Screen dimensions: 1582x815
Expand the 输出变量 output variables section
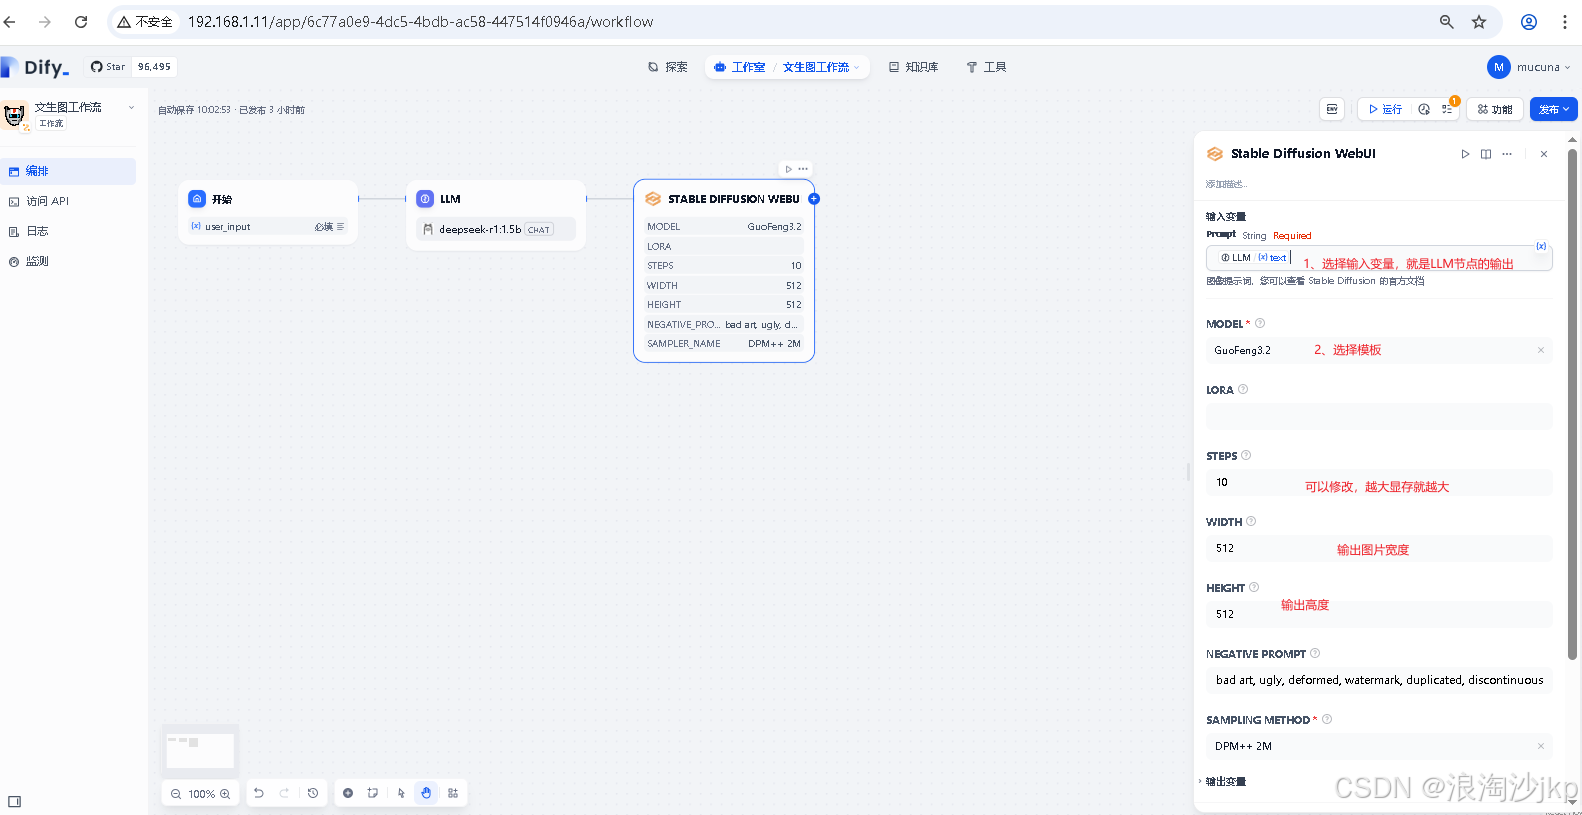coord(1224,782)
